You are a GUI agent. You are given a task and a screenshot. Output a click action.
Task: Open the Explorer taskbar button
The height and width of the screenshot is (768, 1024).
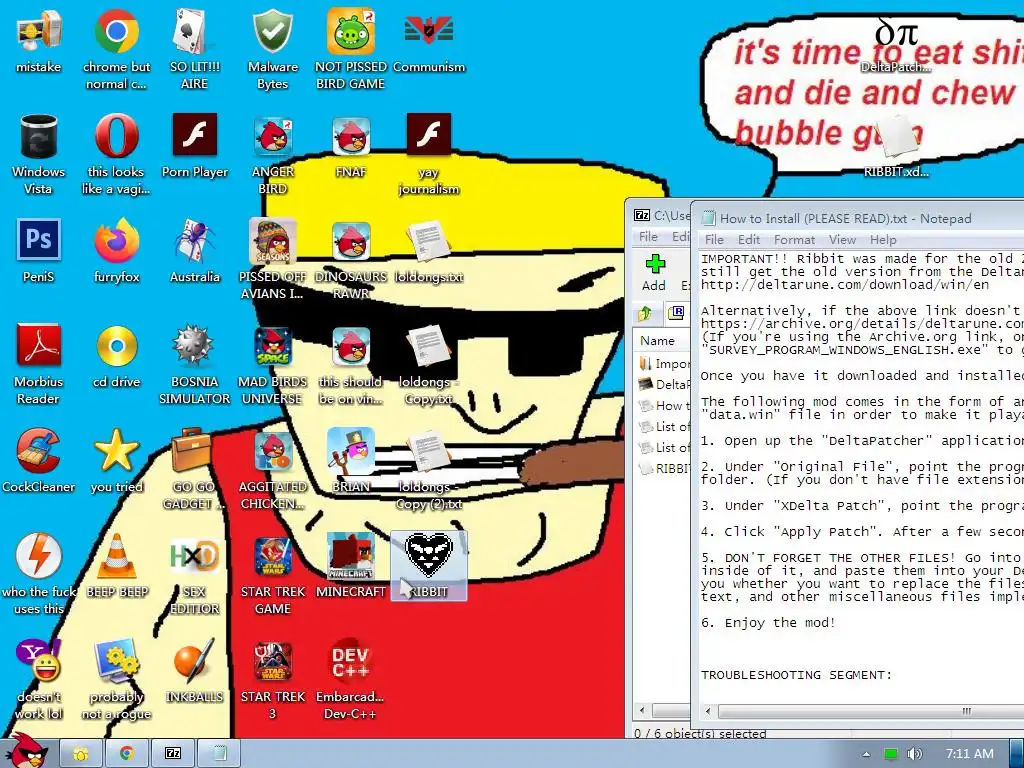[x=80, y=754]
